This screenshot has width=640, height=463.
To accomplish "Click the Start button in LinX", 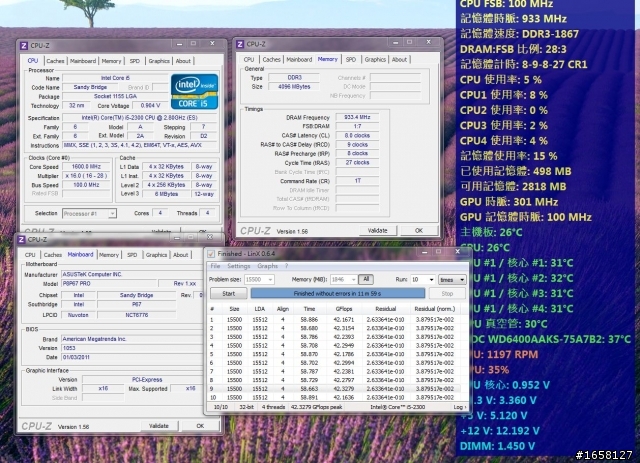I will [x=229, y=294].
